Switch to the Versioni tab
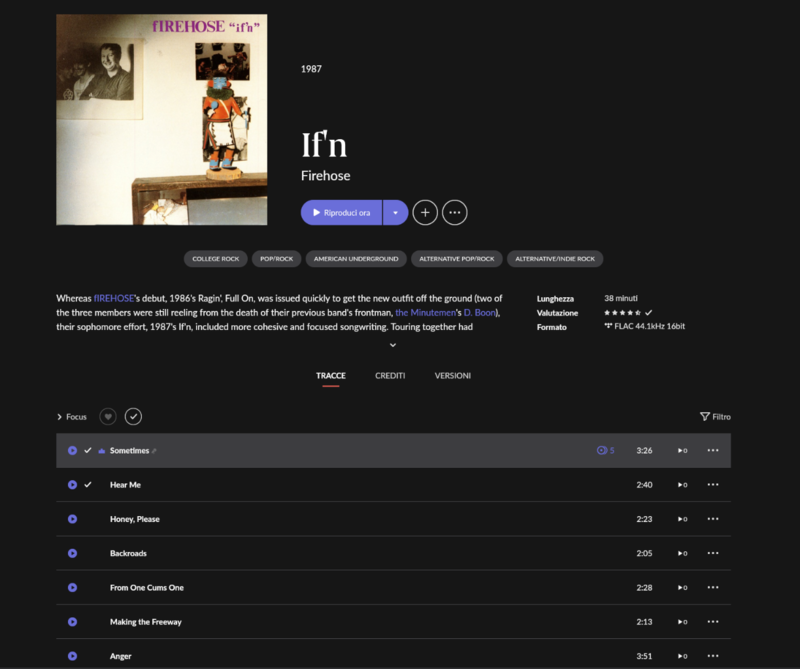Viewport: 800px width, 669px height. click(x=452, y=376)
